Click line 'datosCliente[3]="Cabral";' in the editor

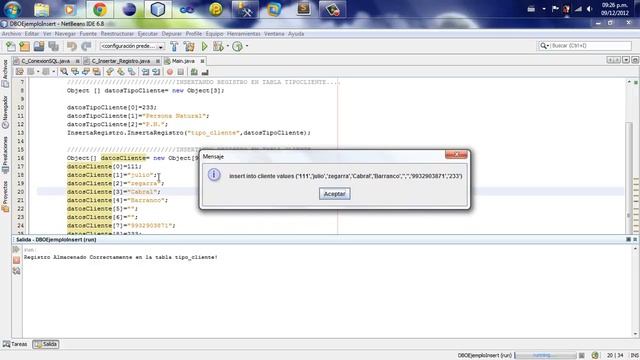click(114, 192)
